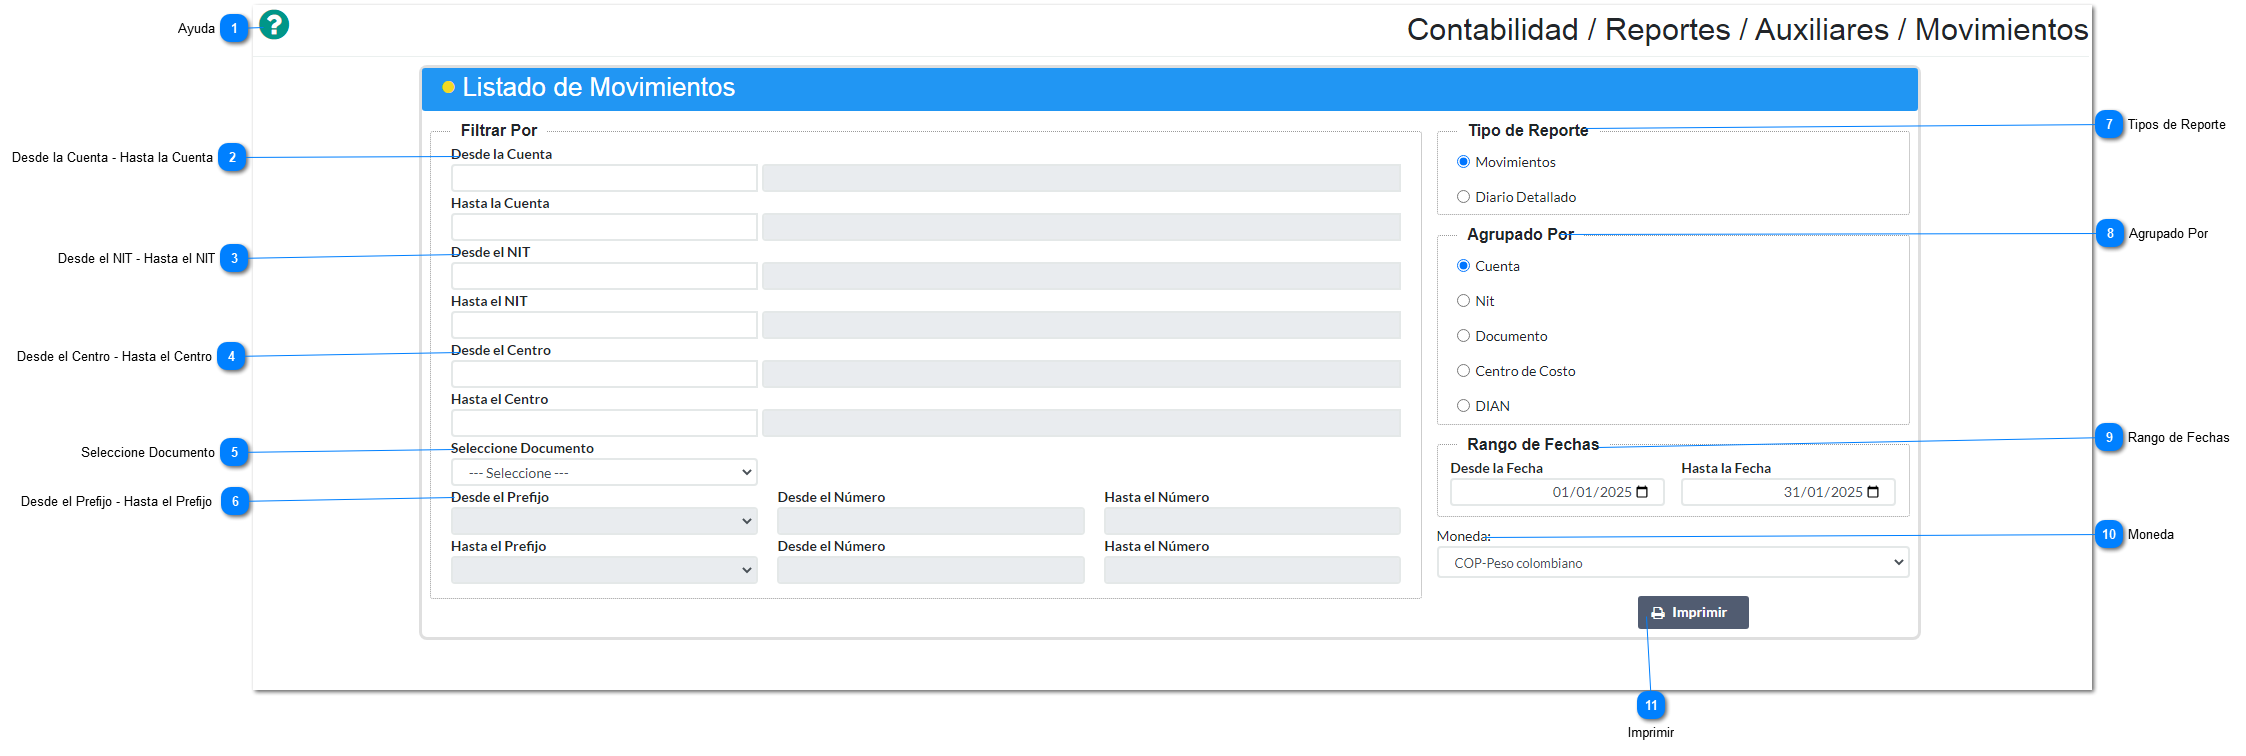This screenshot has width=2246, height=756.
Task: Click blue annotation marker number 10
Action: pyautogui.click(x=2109, y=535)
